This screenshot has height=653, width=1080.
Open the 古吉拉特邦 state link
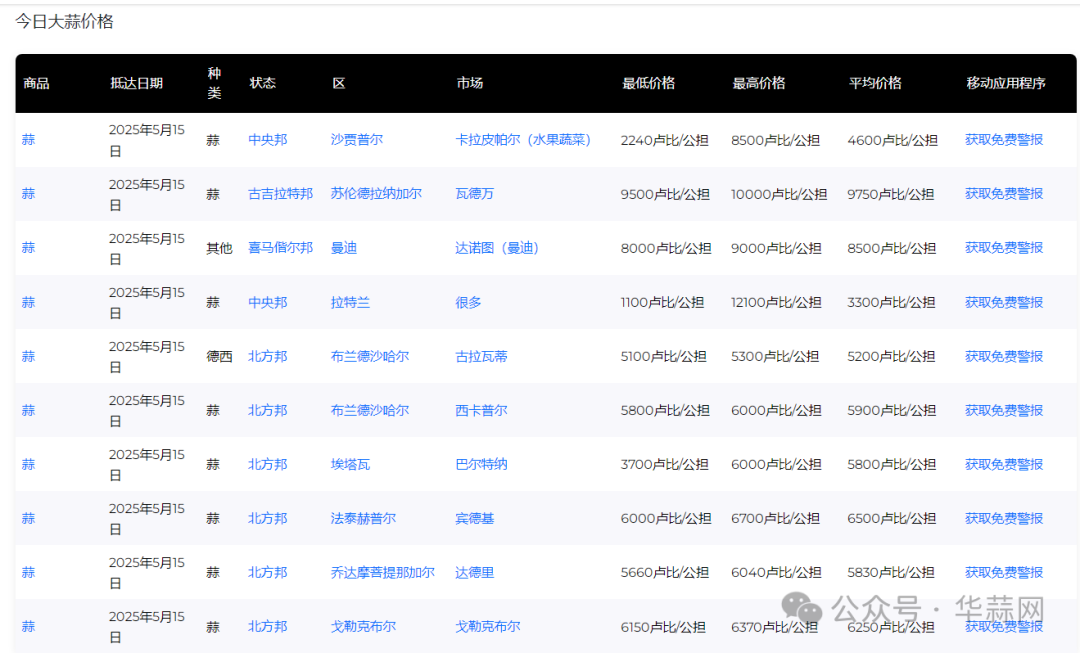[280, 194]
